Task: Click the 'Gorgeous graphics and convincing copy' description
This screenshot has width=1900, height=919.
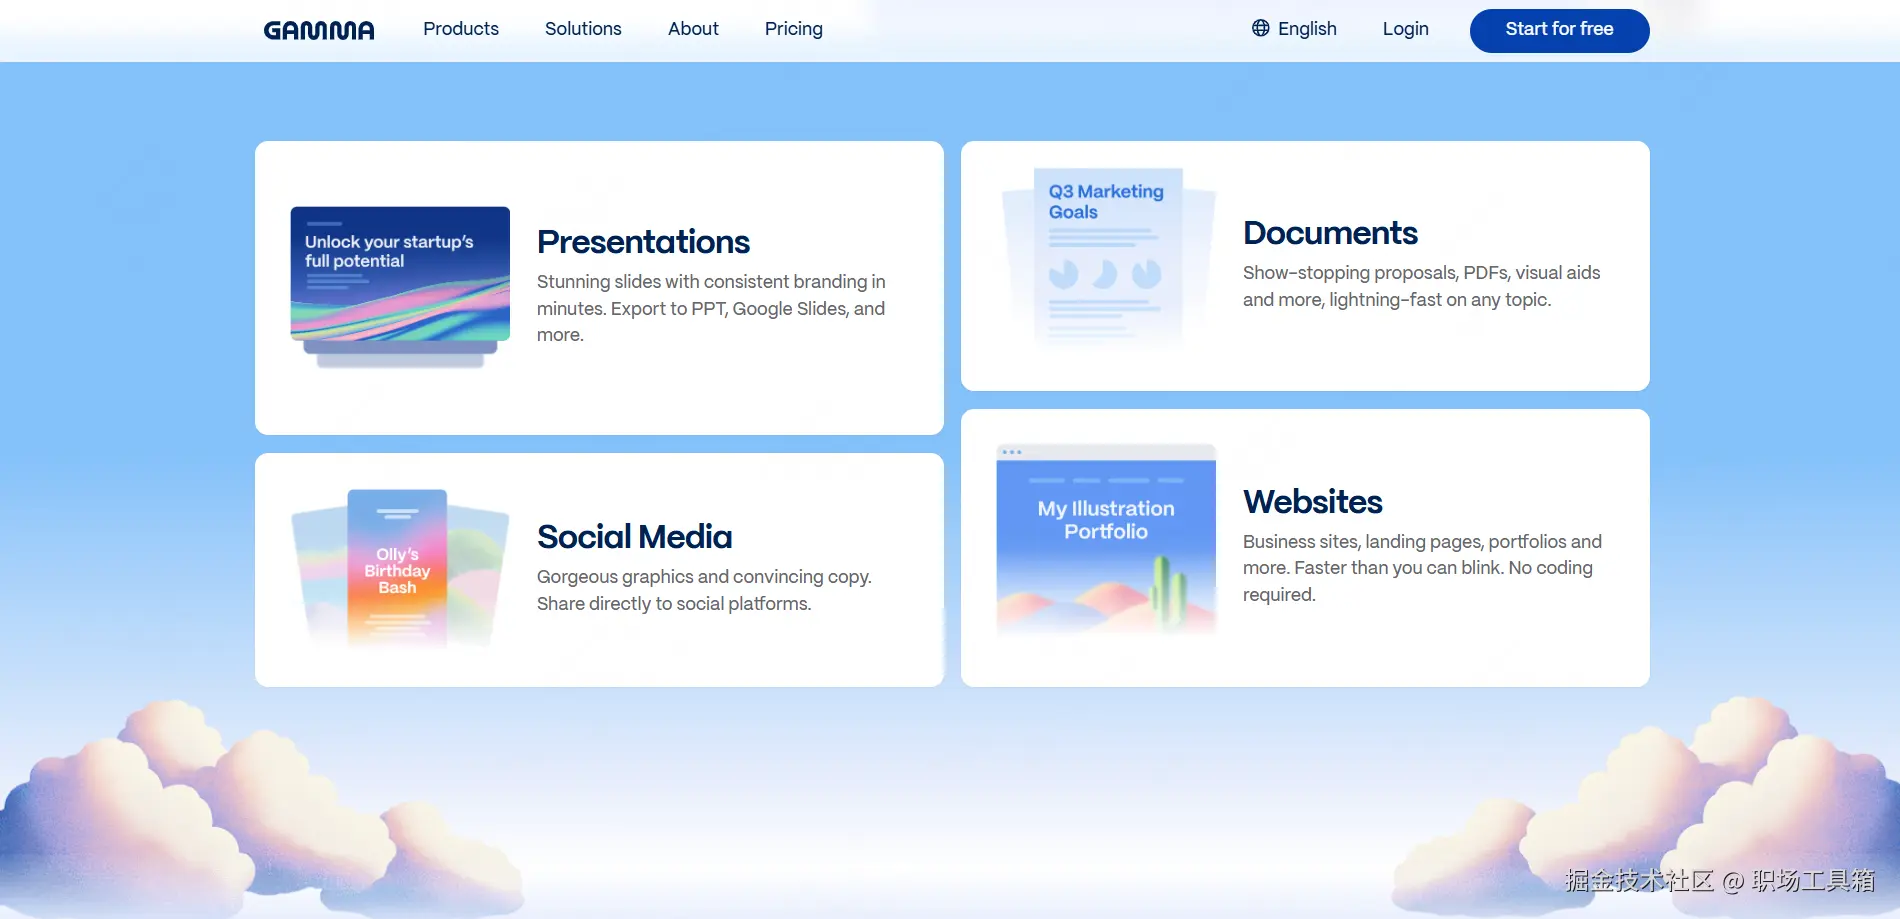Action: click(x=704, y=590)
